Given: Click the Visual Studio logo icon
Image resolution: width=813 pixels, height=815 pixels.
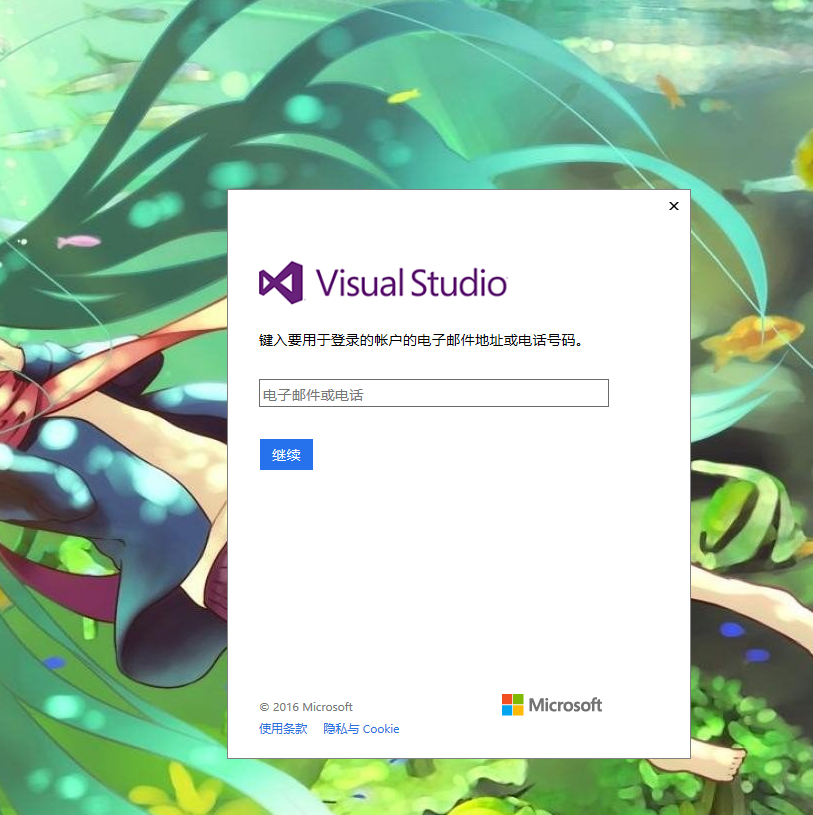Looking at the screenshot, I should click(281, 283).
